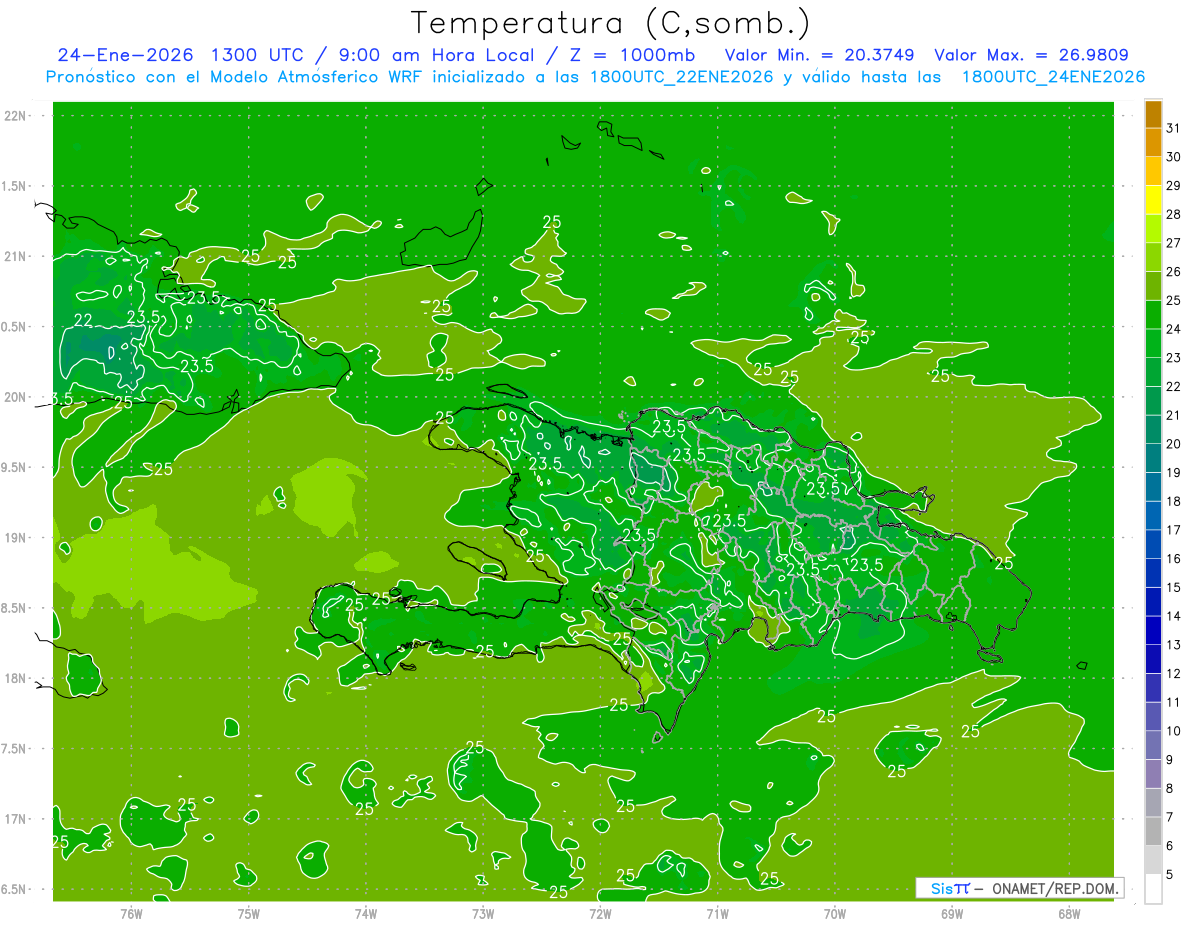
Task: Click the "Temperatura (C,somb.)" map title
Action: (611, 23)
